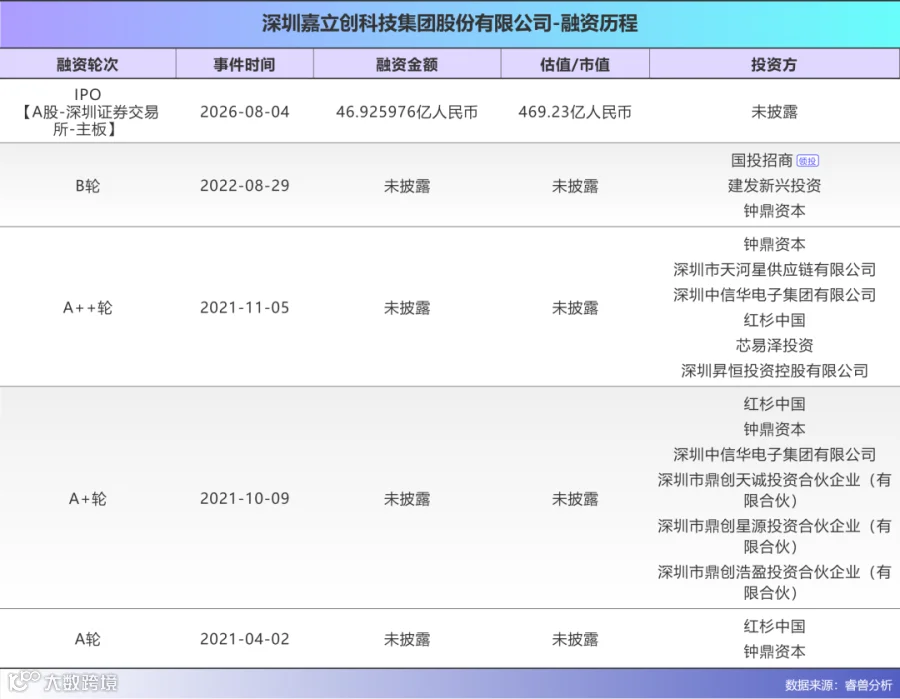
Task: Click 未披露 investor in the IPO row
Action: tap(774, 112)
